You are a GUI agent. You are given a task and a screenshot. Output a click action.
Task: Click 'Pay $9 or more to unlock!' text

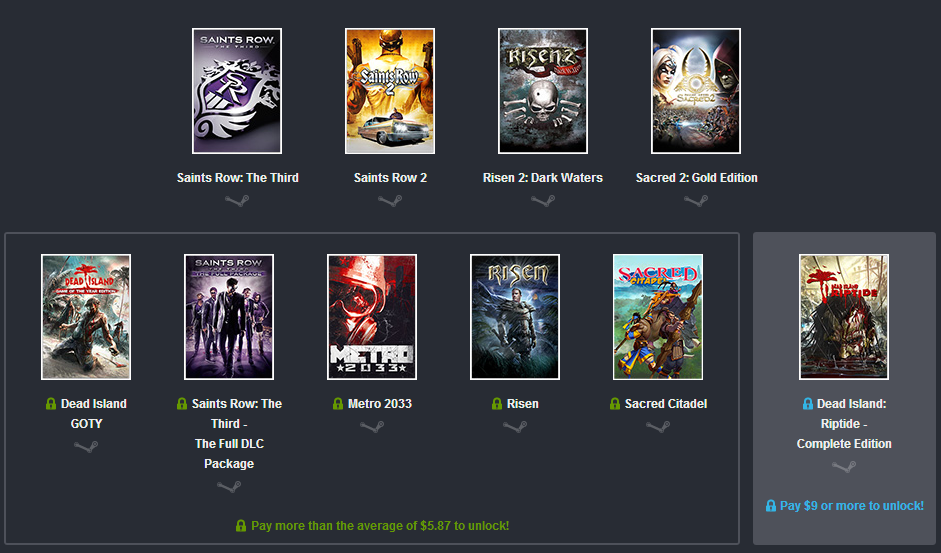coord(851,506)
